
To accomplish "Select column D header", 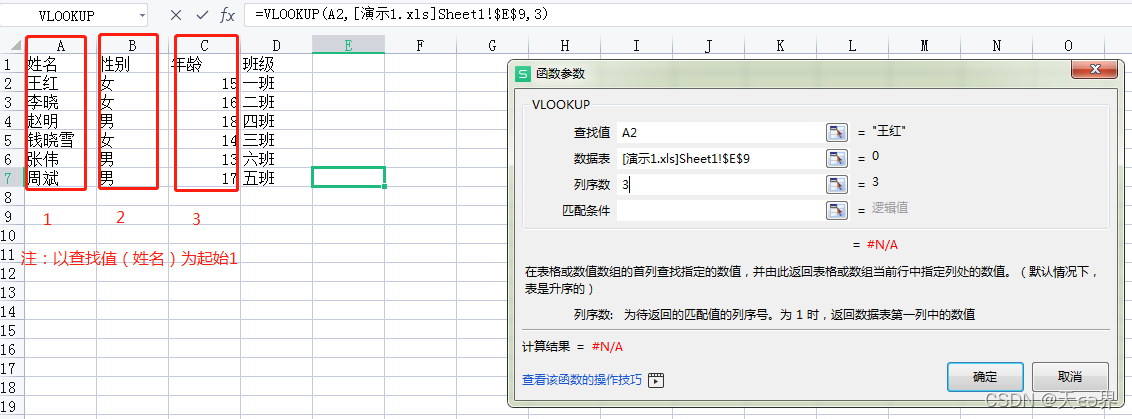I will click(x=277, y=46).
